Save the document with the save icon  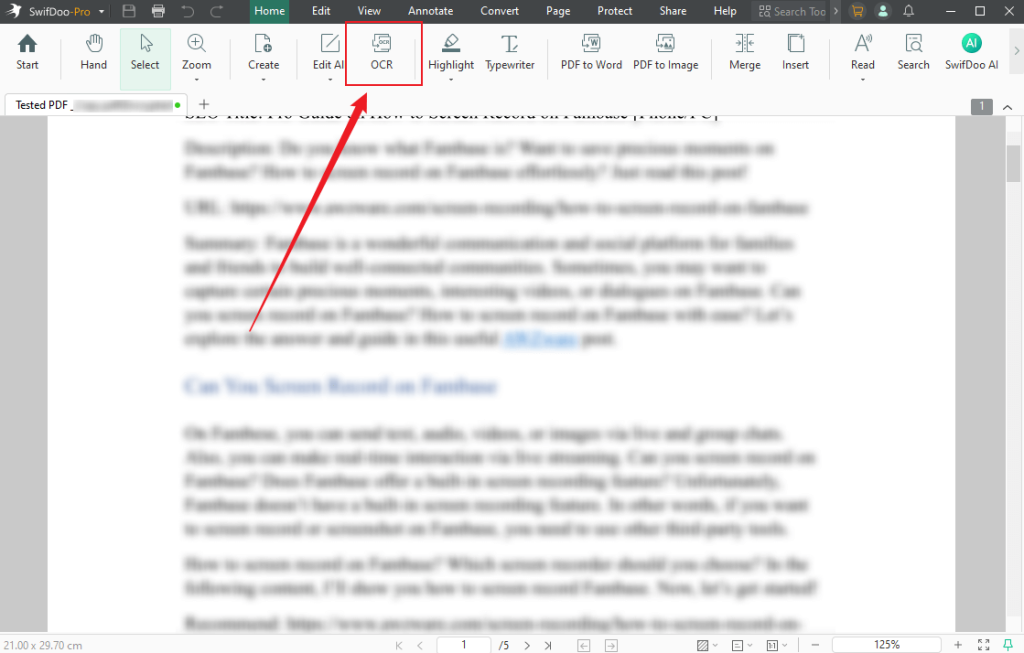click(129, 11)
